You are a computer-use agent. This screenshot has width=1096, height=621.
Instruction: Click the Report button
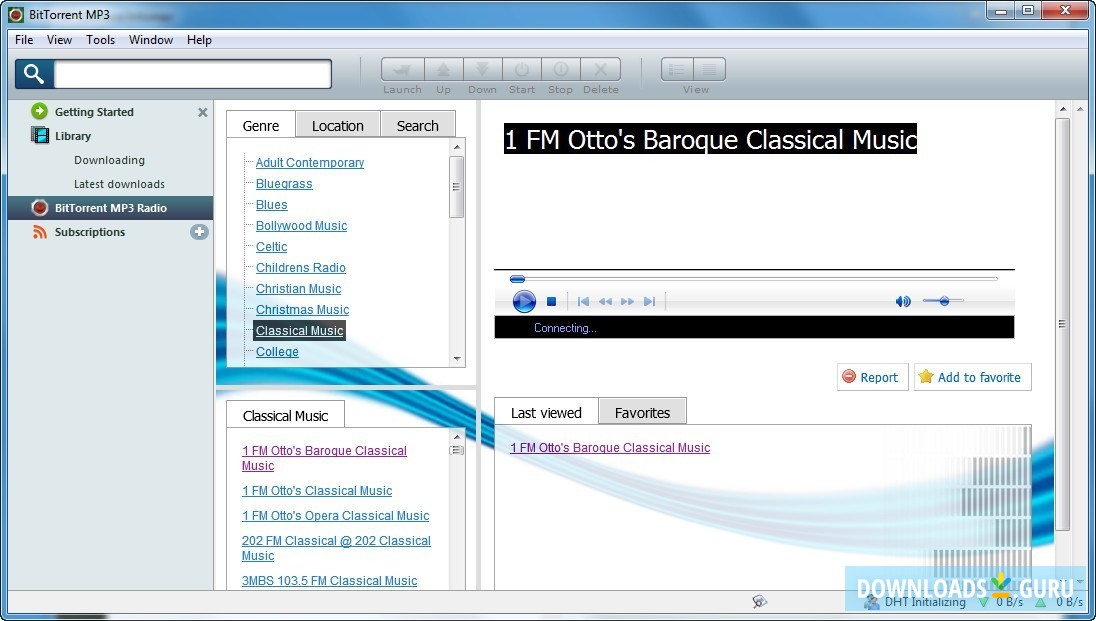tap(872, 377)
